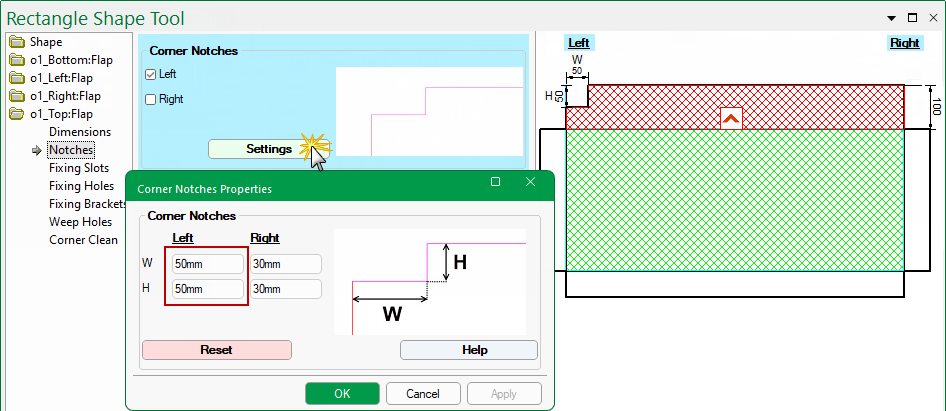This screenshot has width=946, height=411.
Task: Confirm with the OK button
Action: tap(342, 393)
